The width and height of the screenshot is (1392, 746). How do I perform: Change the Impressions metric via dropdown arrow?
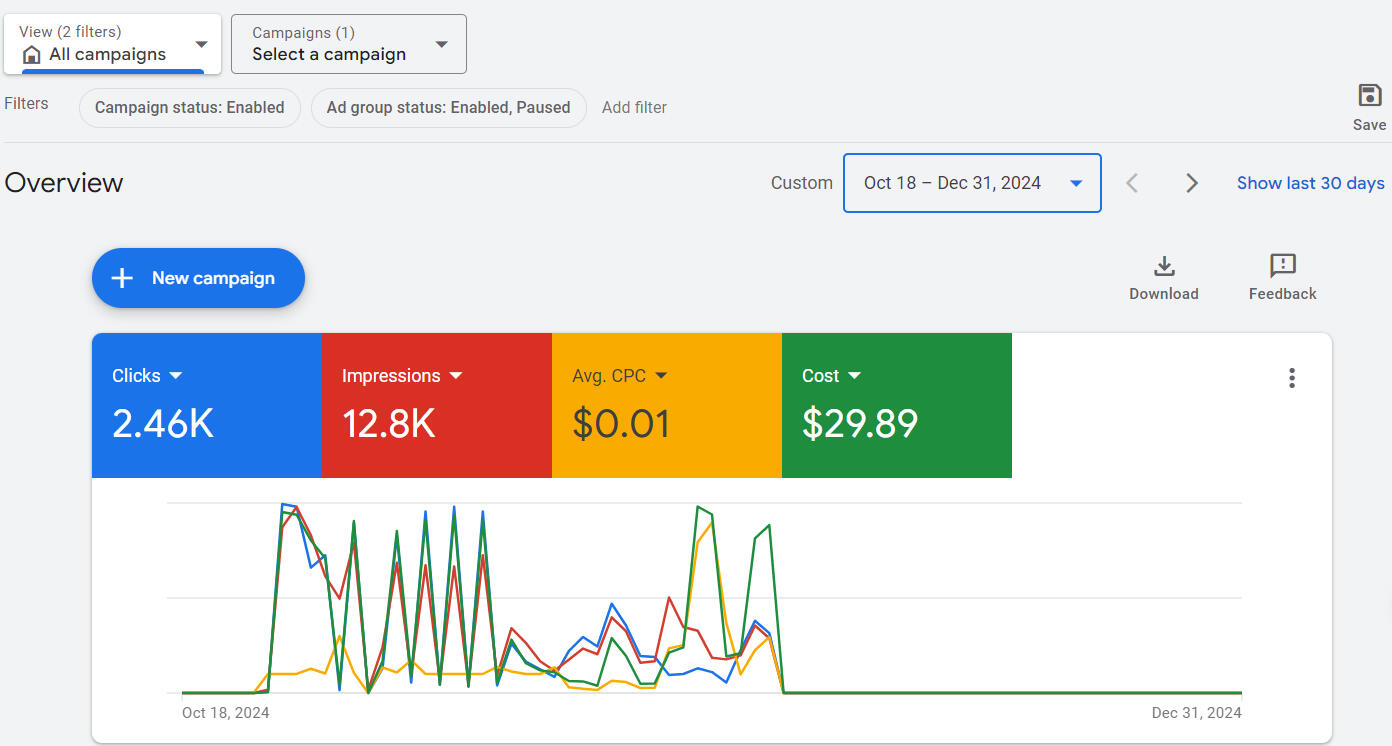pyautogui.click(x=456, y=376)
